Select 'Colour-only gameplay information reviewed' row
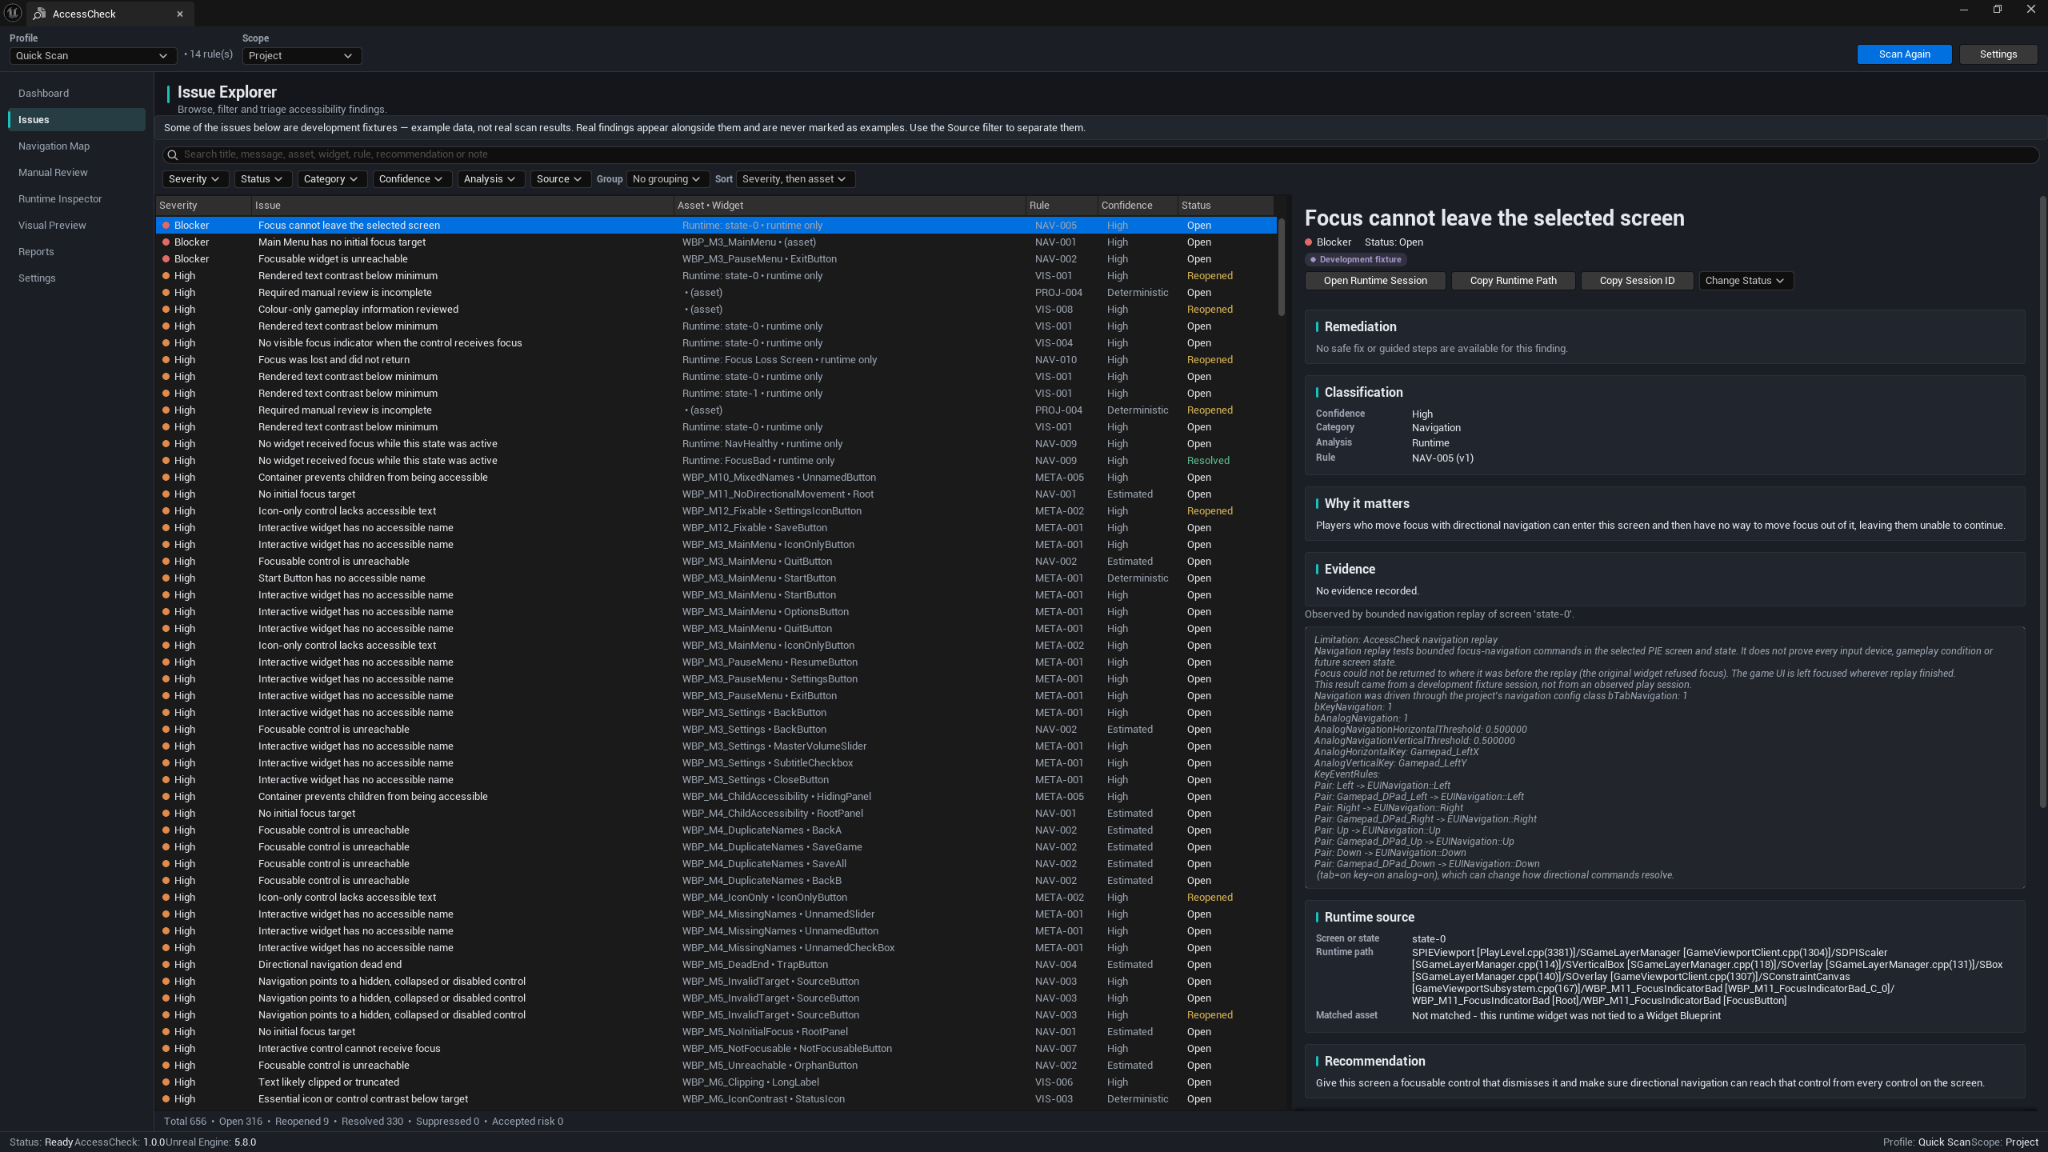Image resolution: width=2048 pixels, height=1152 pixels. pyautogui.click(x=716, y=310)
